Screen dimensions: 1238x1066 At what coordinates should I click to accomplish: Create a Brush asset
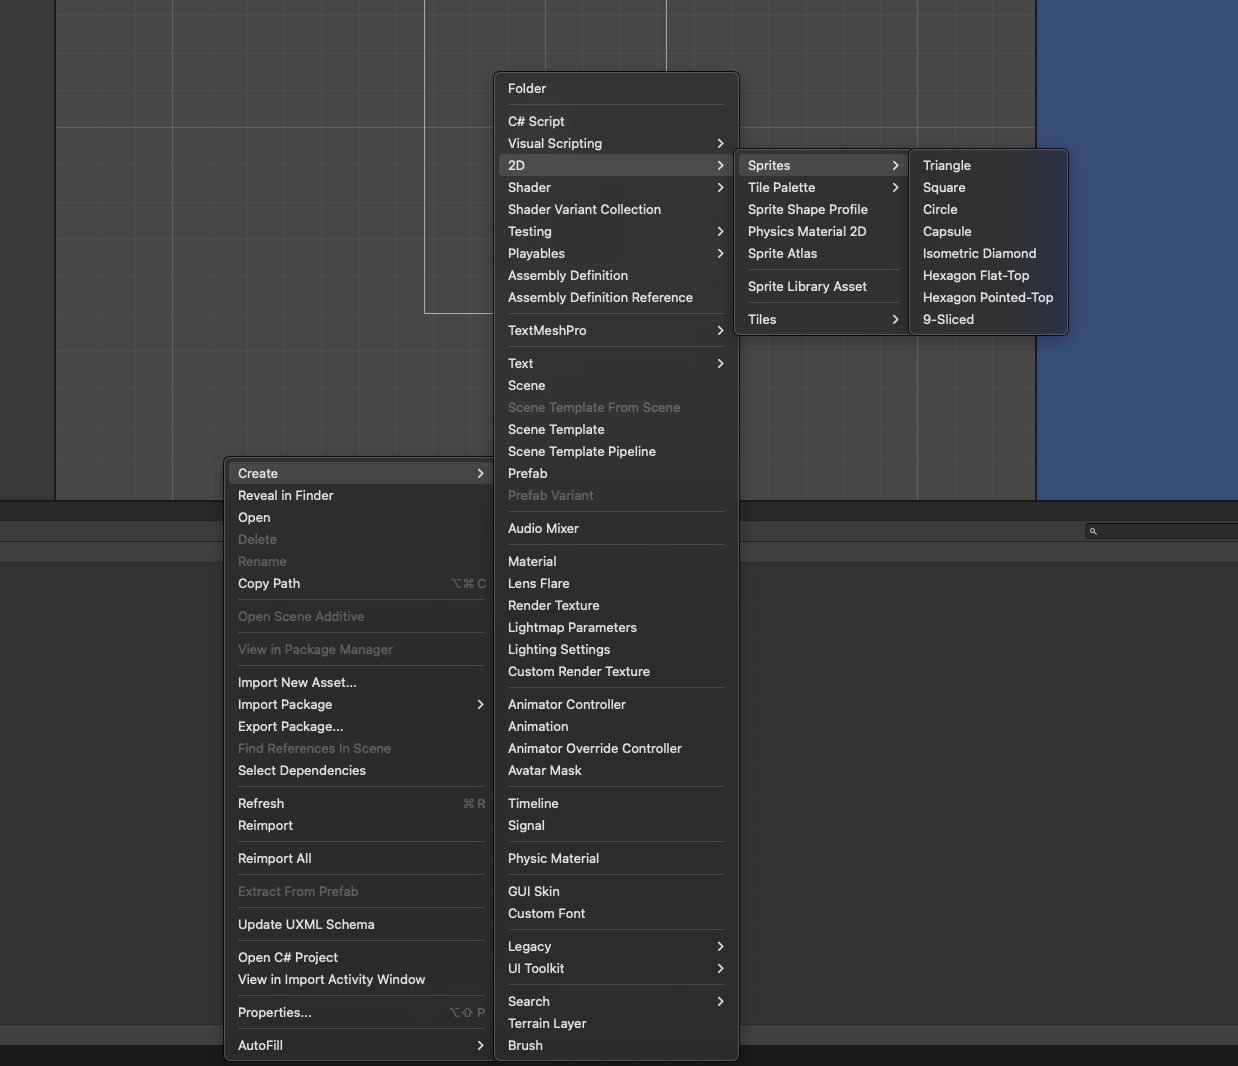pos(616,1045)
